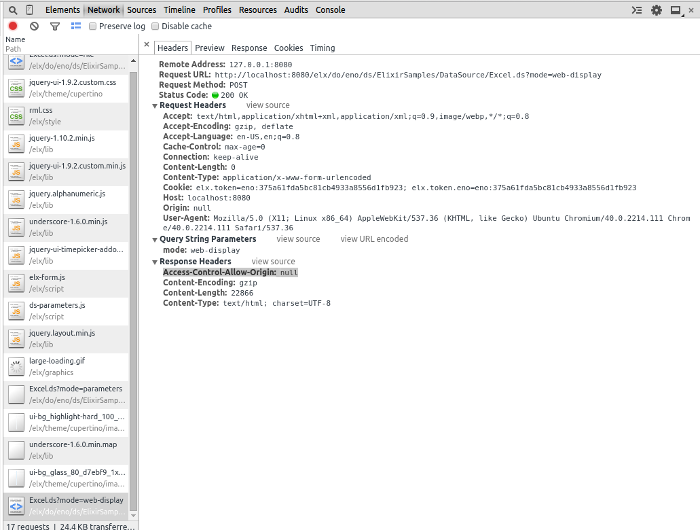Click the magnifier inspect element icon

(x=13, y=9)
